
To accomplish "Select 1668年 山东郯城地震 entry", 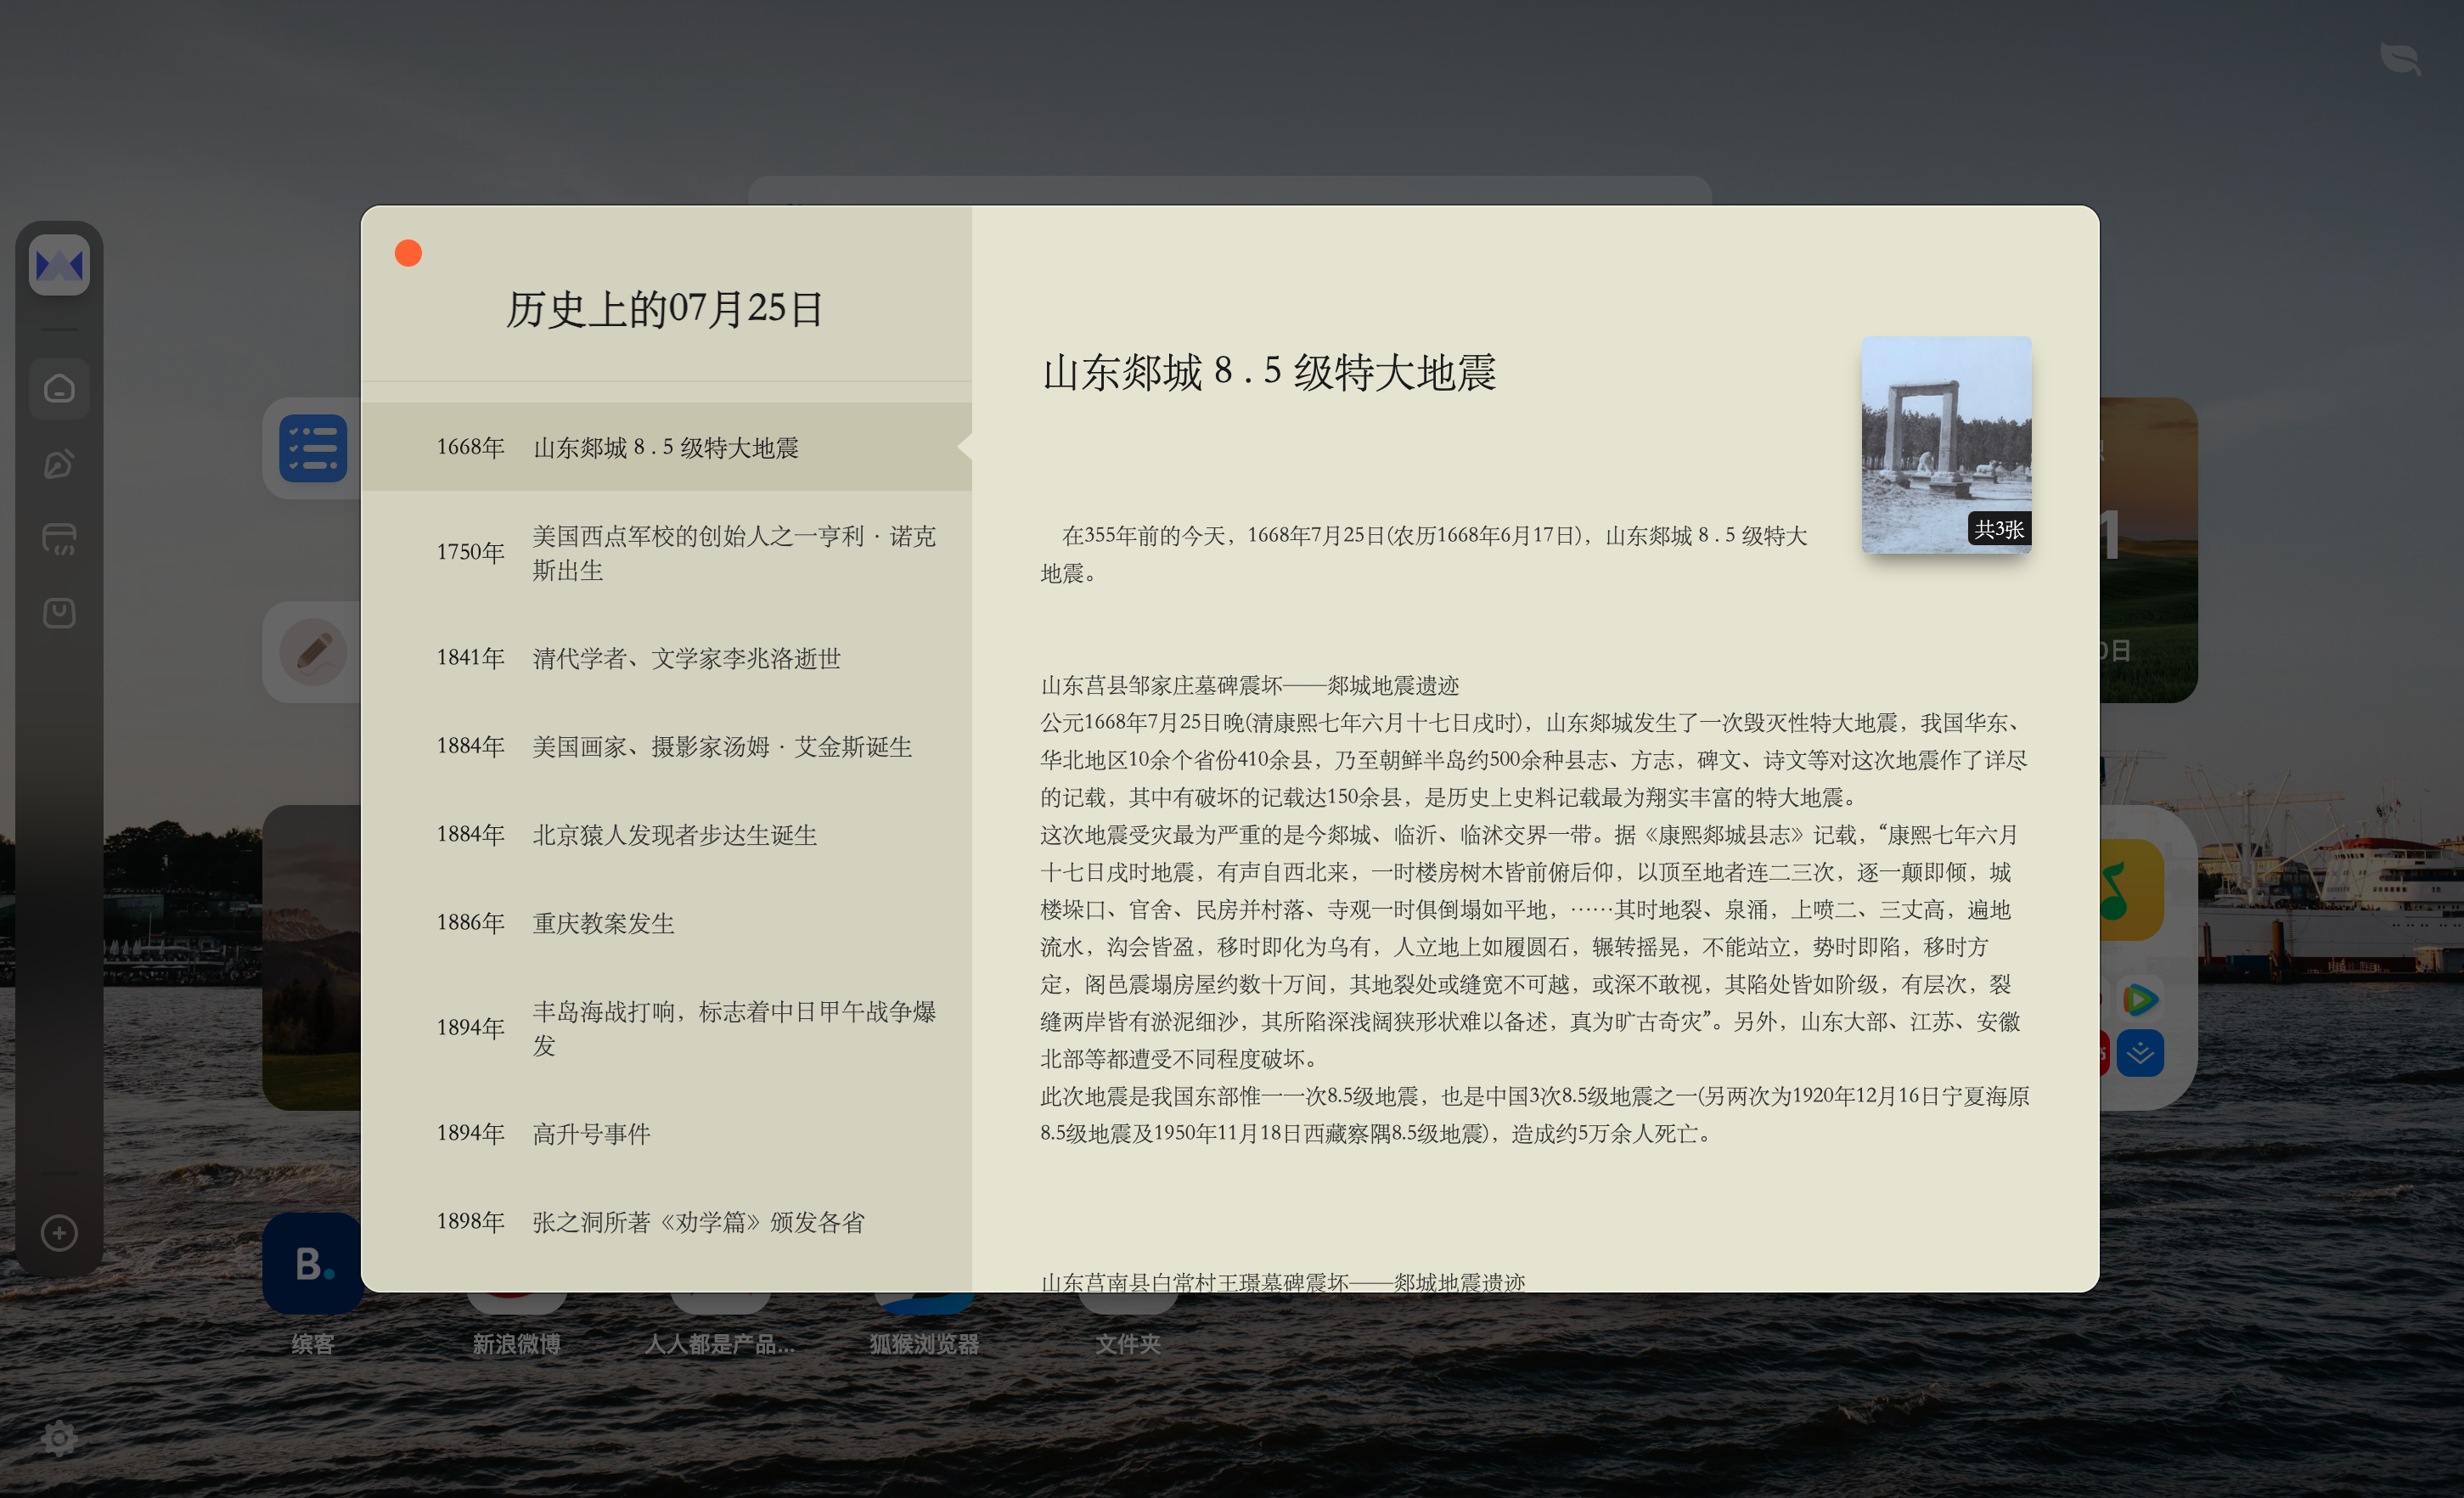I will pos(666,447).
